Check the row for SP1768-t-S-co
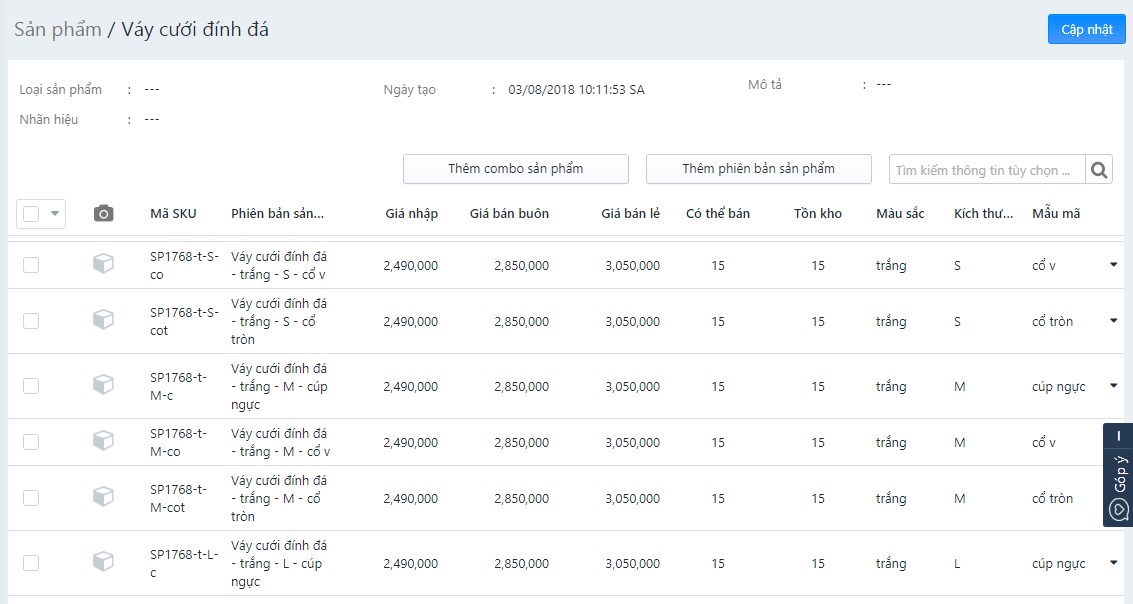This screenshot has width=1133, height=604. pyautogui.click(x=31, y=265)
